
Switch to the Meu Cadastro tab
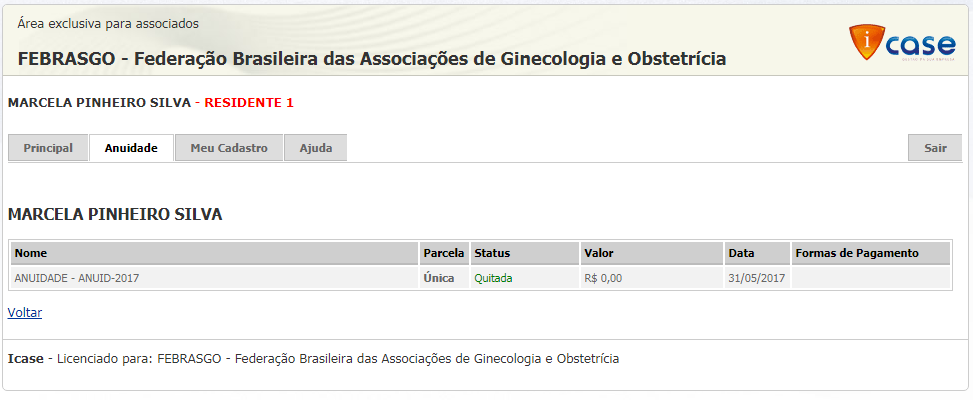[229, 148]
